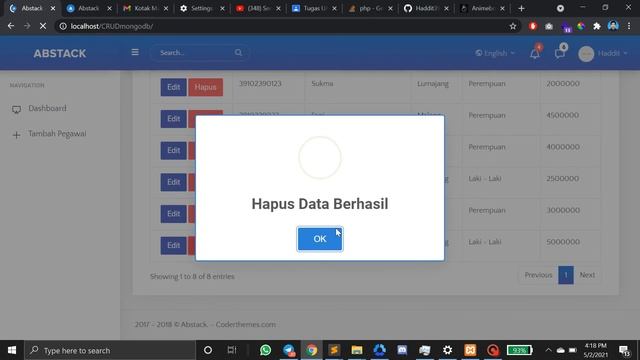
Task: Switch to the Settings browser tab
Action: [x=202, y=8]
